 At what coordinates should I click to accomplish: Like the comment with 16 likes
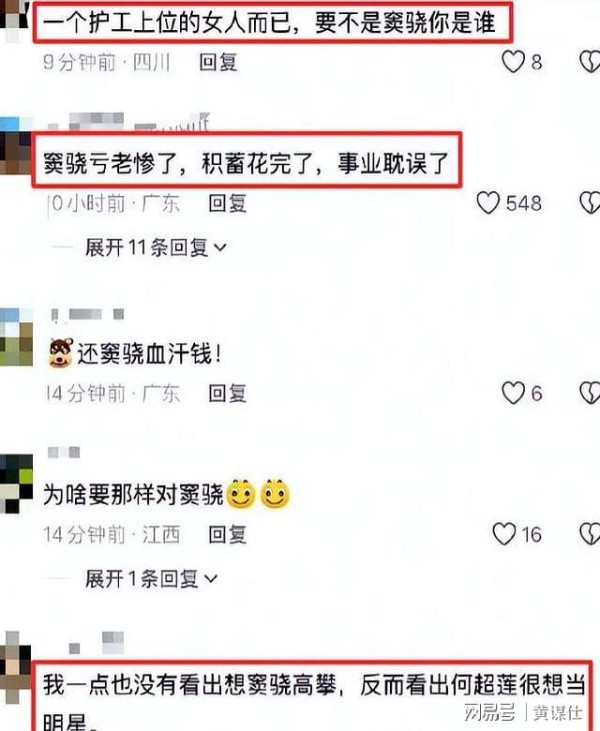[504, 534]
